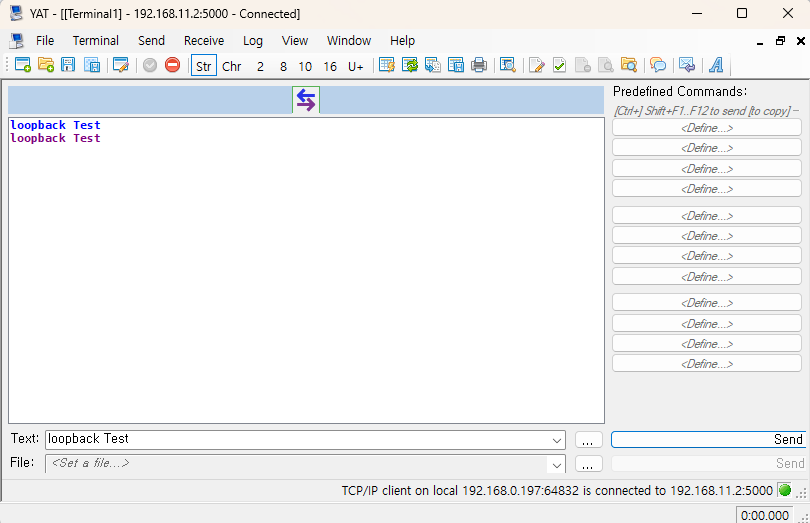Image resolution: width=810 pixels, height=523 pixels.
Task: Open the Window menu
Action: [349, 40]
